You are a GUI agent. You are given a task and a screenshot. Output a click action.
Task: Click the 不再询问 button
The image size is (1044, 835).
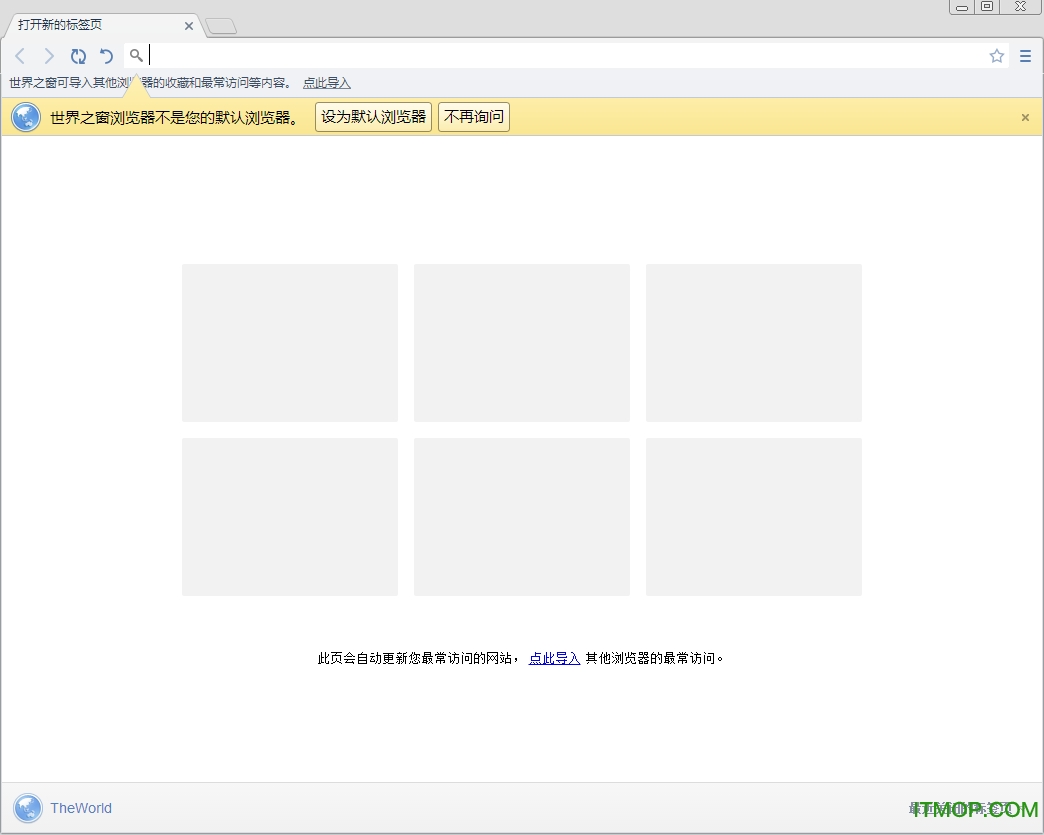[474, 117]
